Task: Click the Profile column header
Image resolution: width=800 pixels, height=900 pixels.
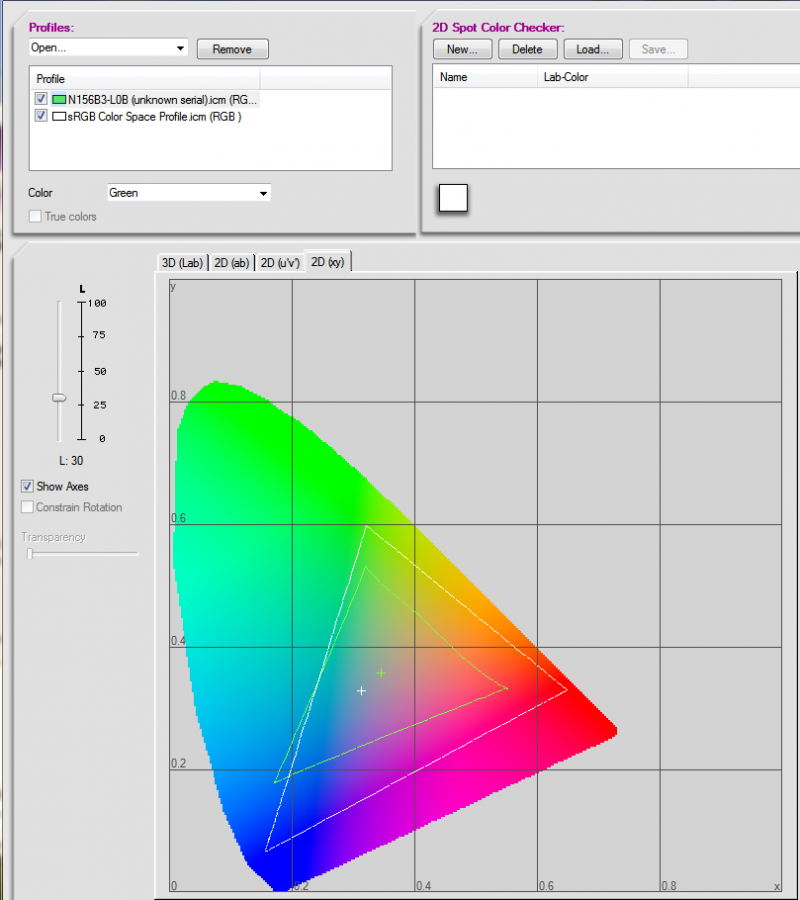Action: pyautogui.click(x=145, y=79)
